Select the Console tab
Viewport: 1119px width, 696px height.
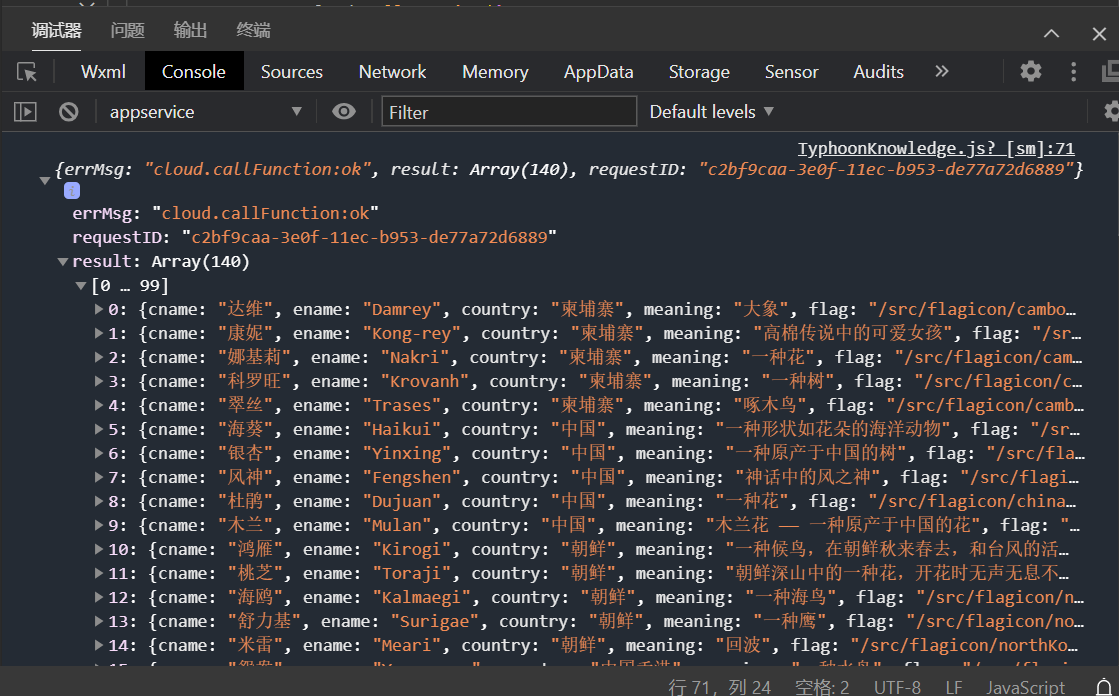[193, 71]
